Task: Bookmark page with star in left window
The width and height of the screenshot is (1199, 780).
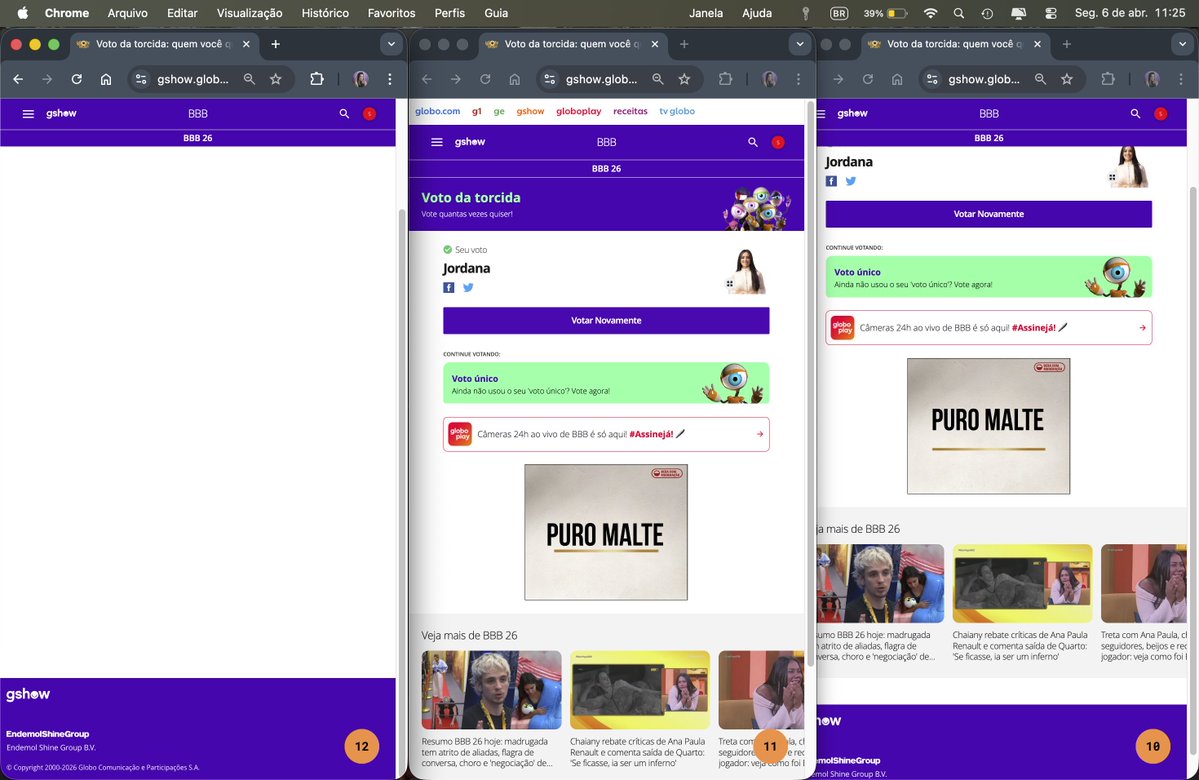Action: [276, 79]
